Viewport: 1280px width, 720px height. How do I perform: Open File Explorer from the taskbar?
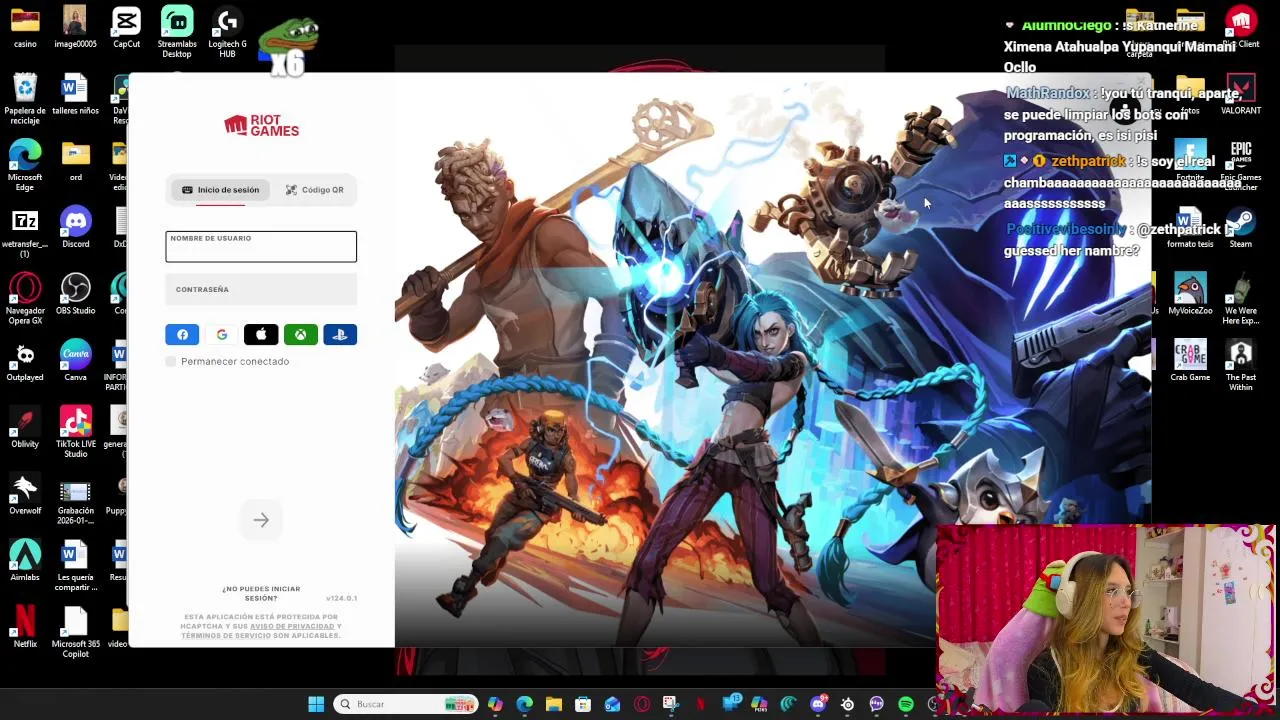(x=553, y=704)
